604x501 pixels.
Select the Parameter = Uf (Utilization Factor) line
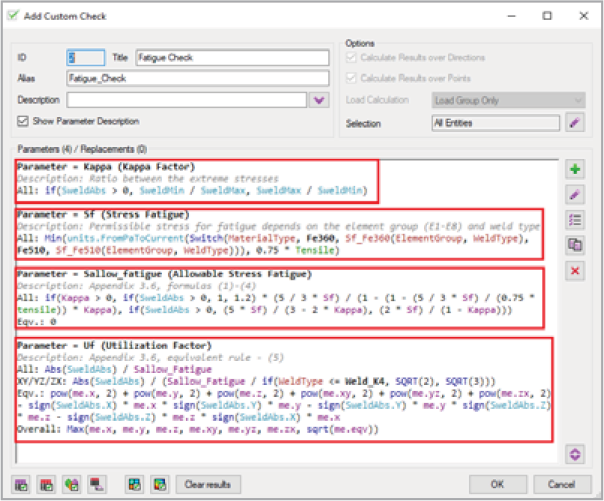(114, 345)
